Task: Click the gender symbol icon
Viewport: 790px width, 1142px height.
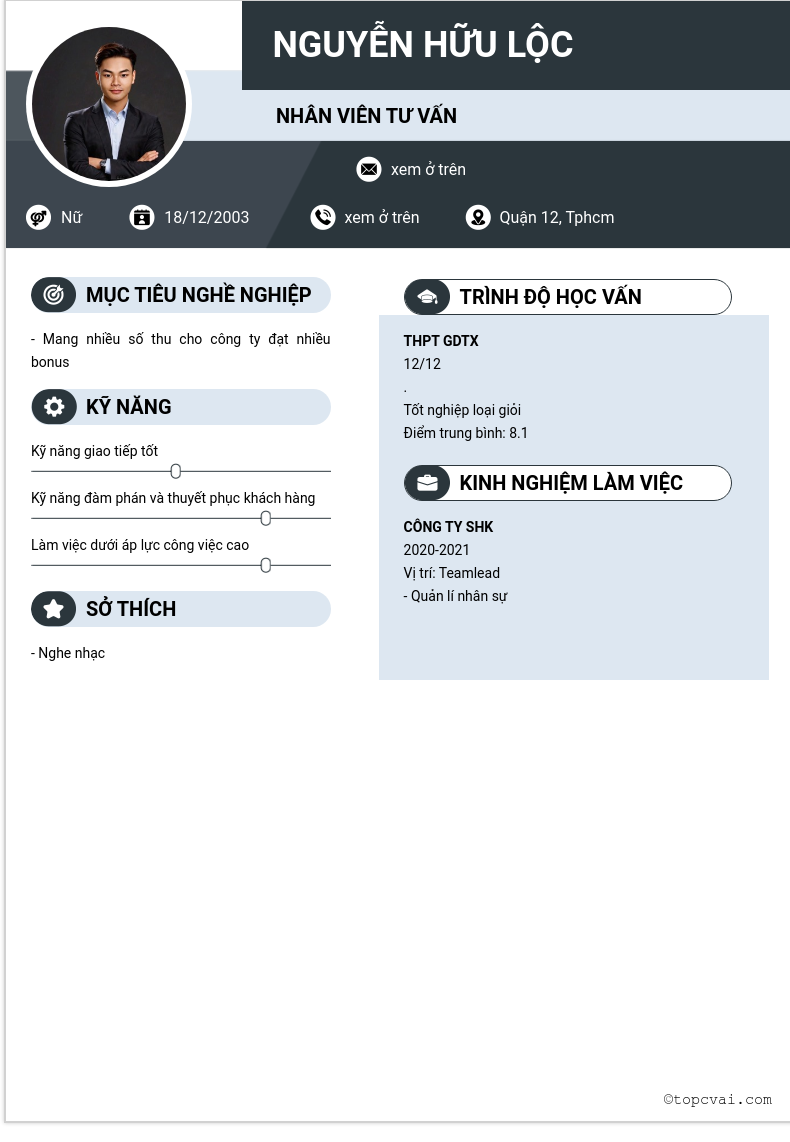Action: 39,217
